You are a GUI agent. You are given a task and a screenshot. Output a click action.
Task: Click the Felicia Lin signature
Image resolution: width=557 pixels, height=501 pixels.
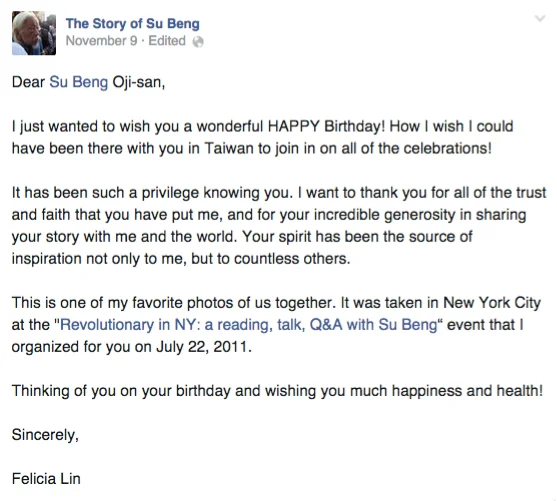pyautogui.click(x=46, y=479)
